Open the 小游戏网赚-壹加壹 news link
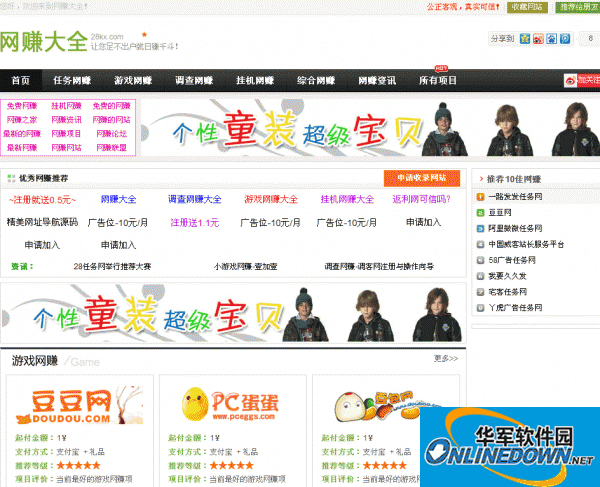The width and height of the screenshot is (600, 487). pos(245,267)
